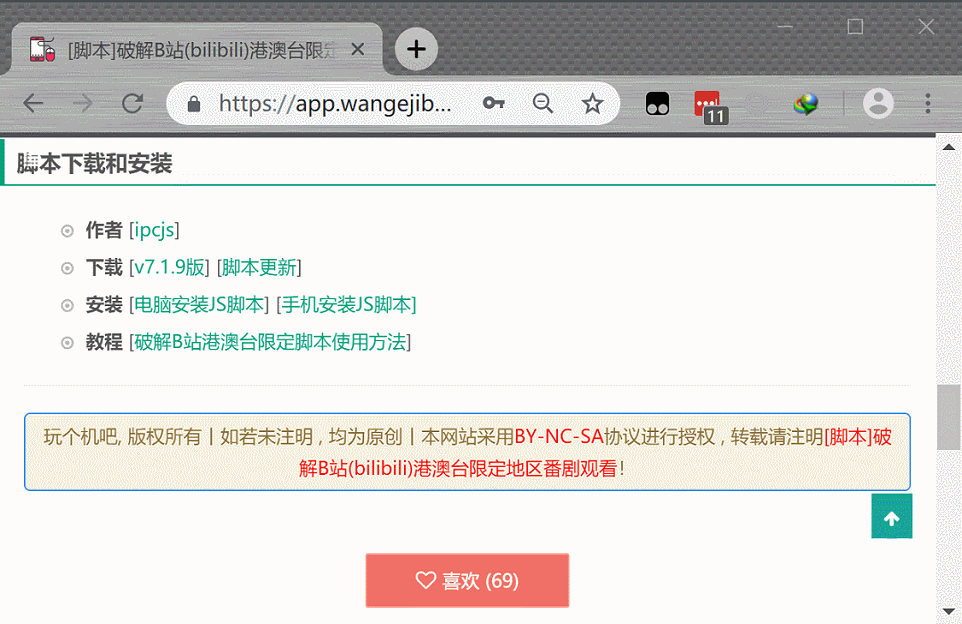Click the green back-to-top arrow button
The image size is (962, 624).
pyautogui.click(x=891, y=517)
